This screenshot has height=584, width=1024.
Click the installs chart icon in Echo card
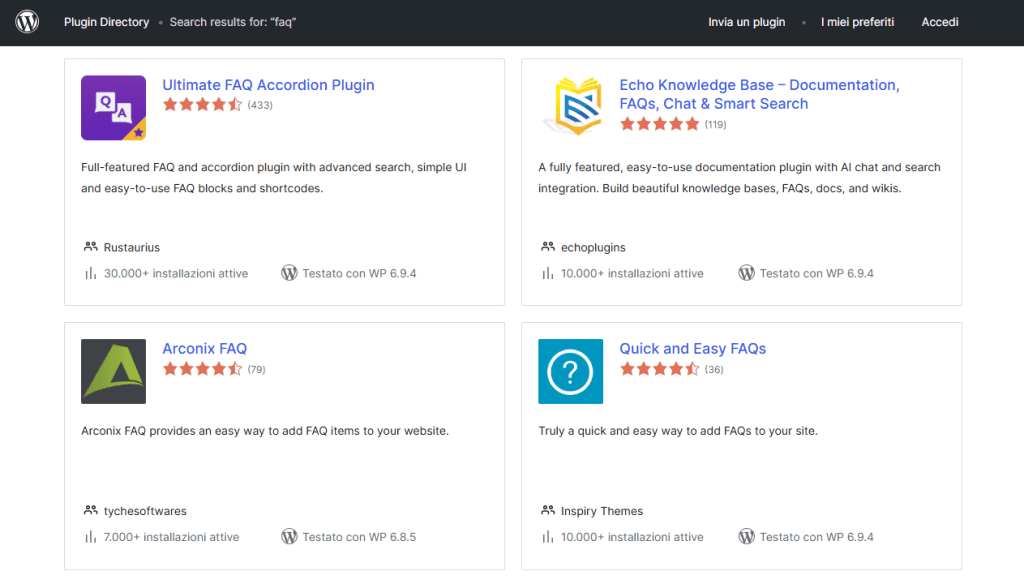click(547, 273)
